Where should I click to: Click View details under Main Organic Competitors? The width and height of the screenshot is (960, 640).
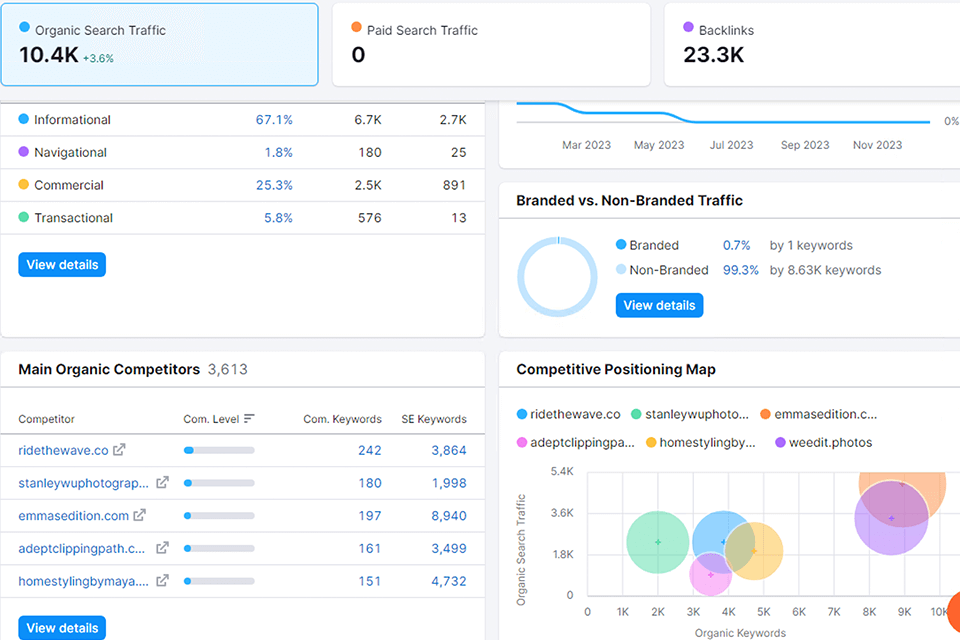62,628
